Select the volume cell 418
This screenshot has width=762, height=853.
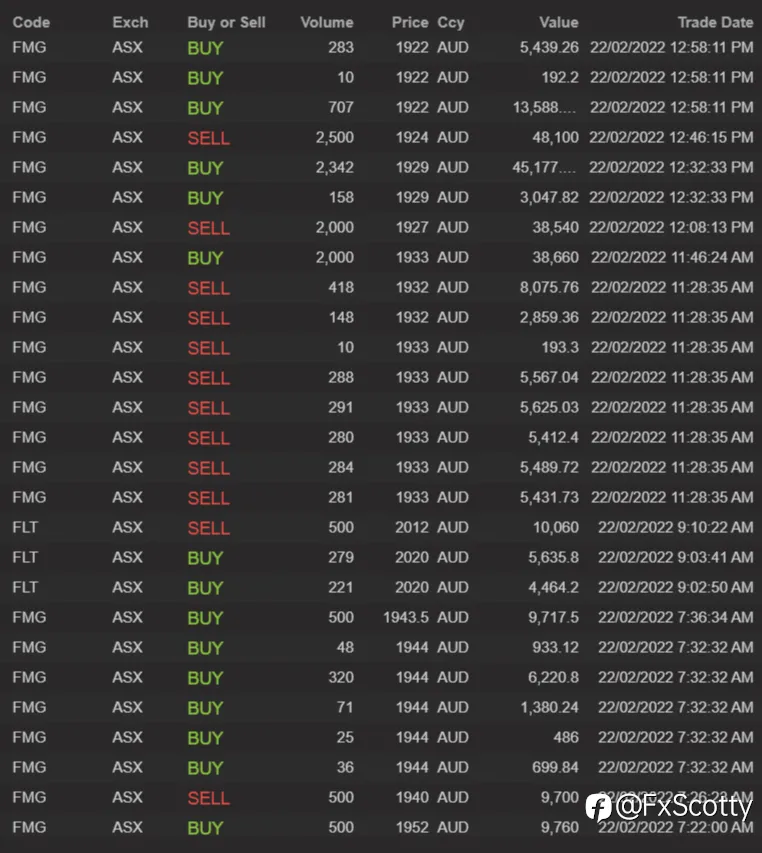coord(341,287)
